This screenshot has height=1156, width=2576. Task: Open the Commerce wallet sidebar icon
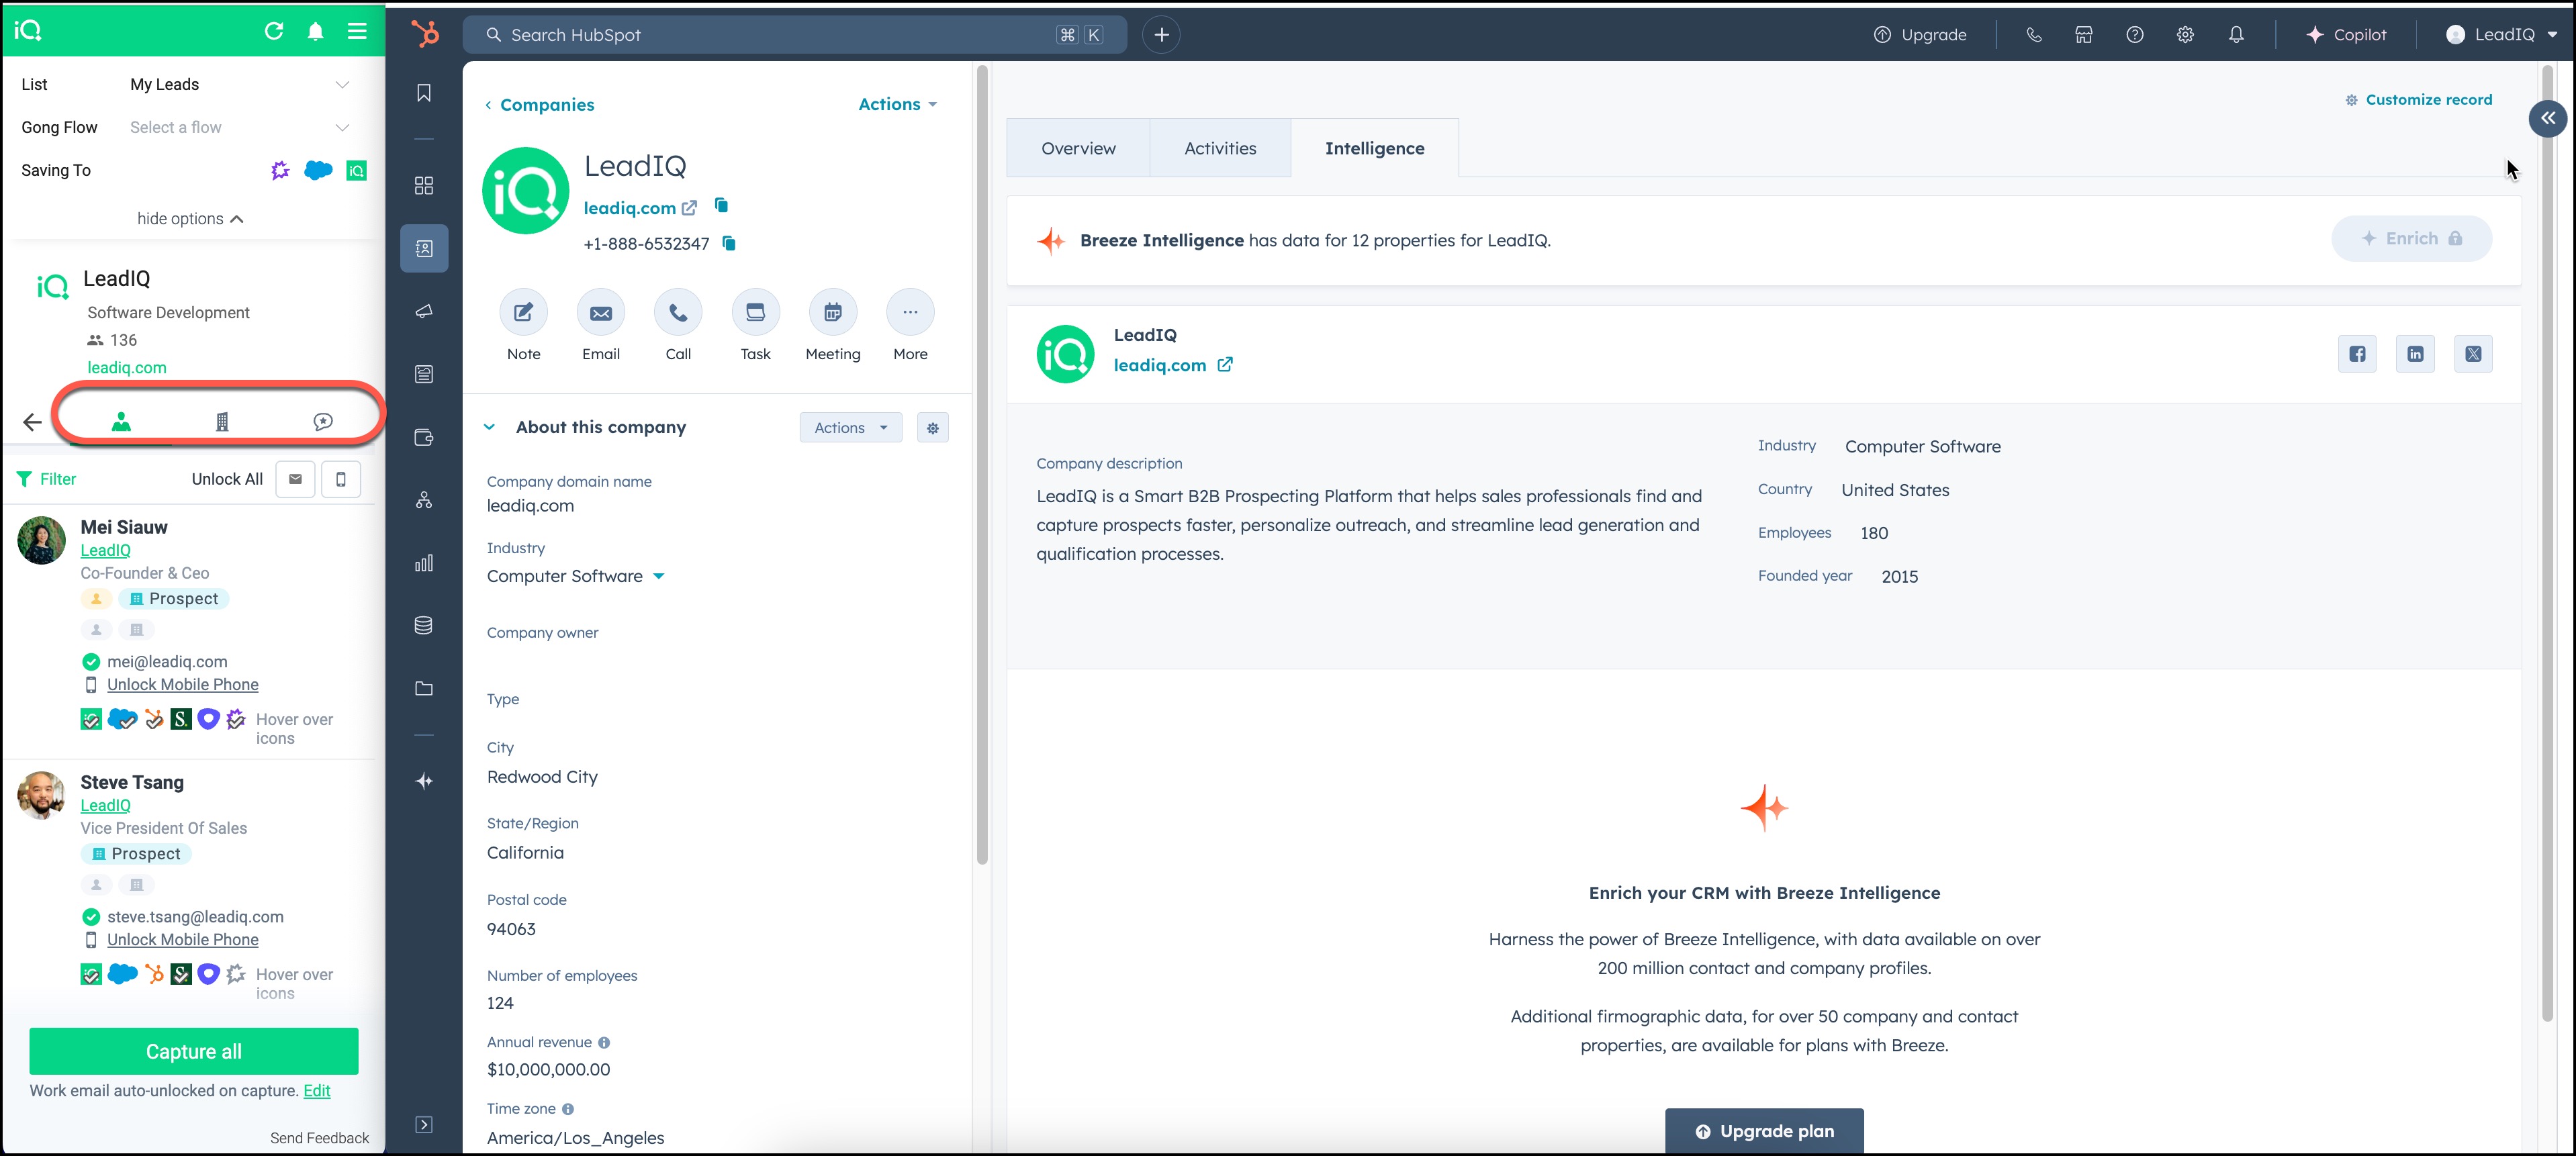pyautogui.click(x=424, y=437)
